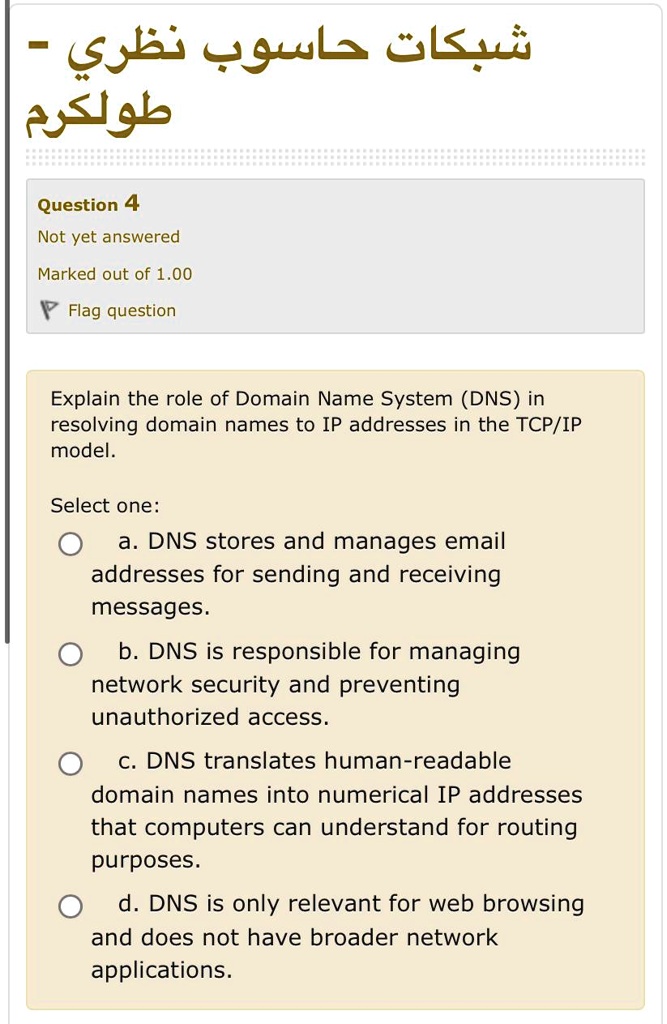667x1024 pixels.
Task: Click the answer text about web browsing only
Action: [338, 937]
